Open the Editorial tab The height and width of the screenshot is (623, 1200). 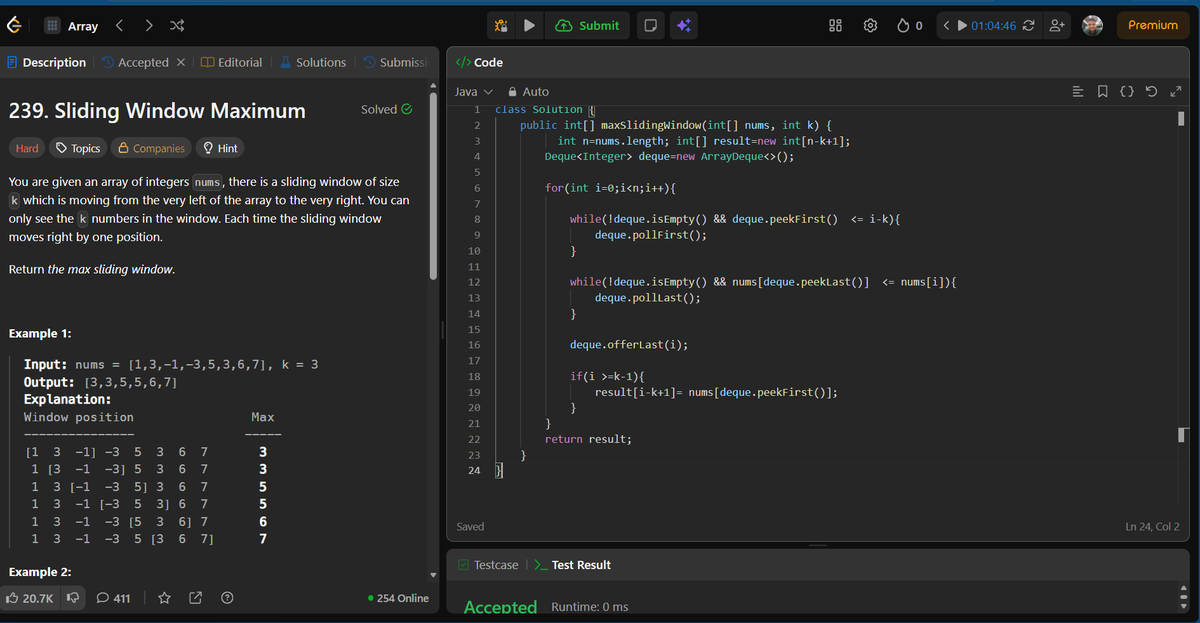coord(232,62)
